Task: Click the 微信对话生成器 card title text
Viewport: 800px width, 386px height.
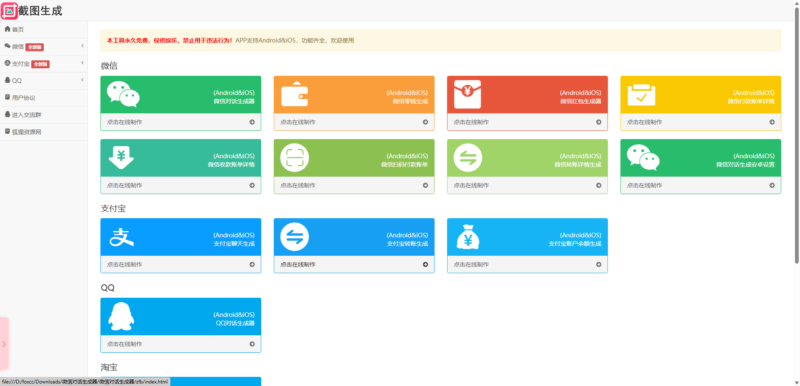Action: coord(234,101)
